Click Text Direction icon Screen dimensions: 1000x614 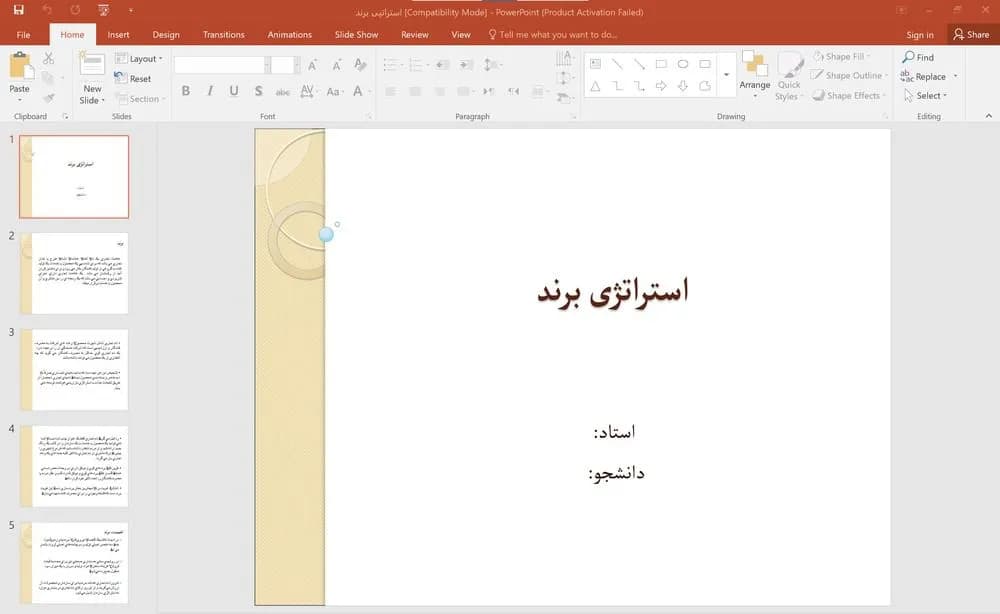564,59
